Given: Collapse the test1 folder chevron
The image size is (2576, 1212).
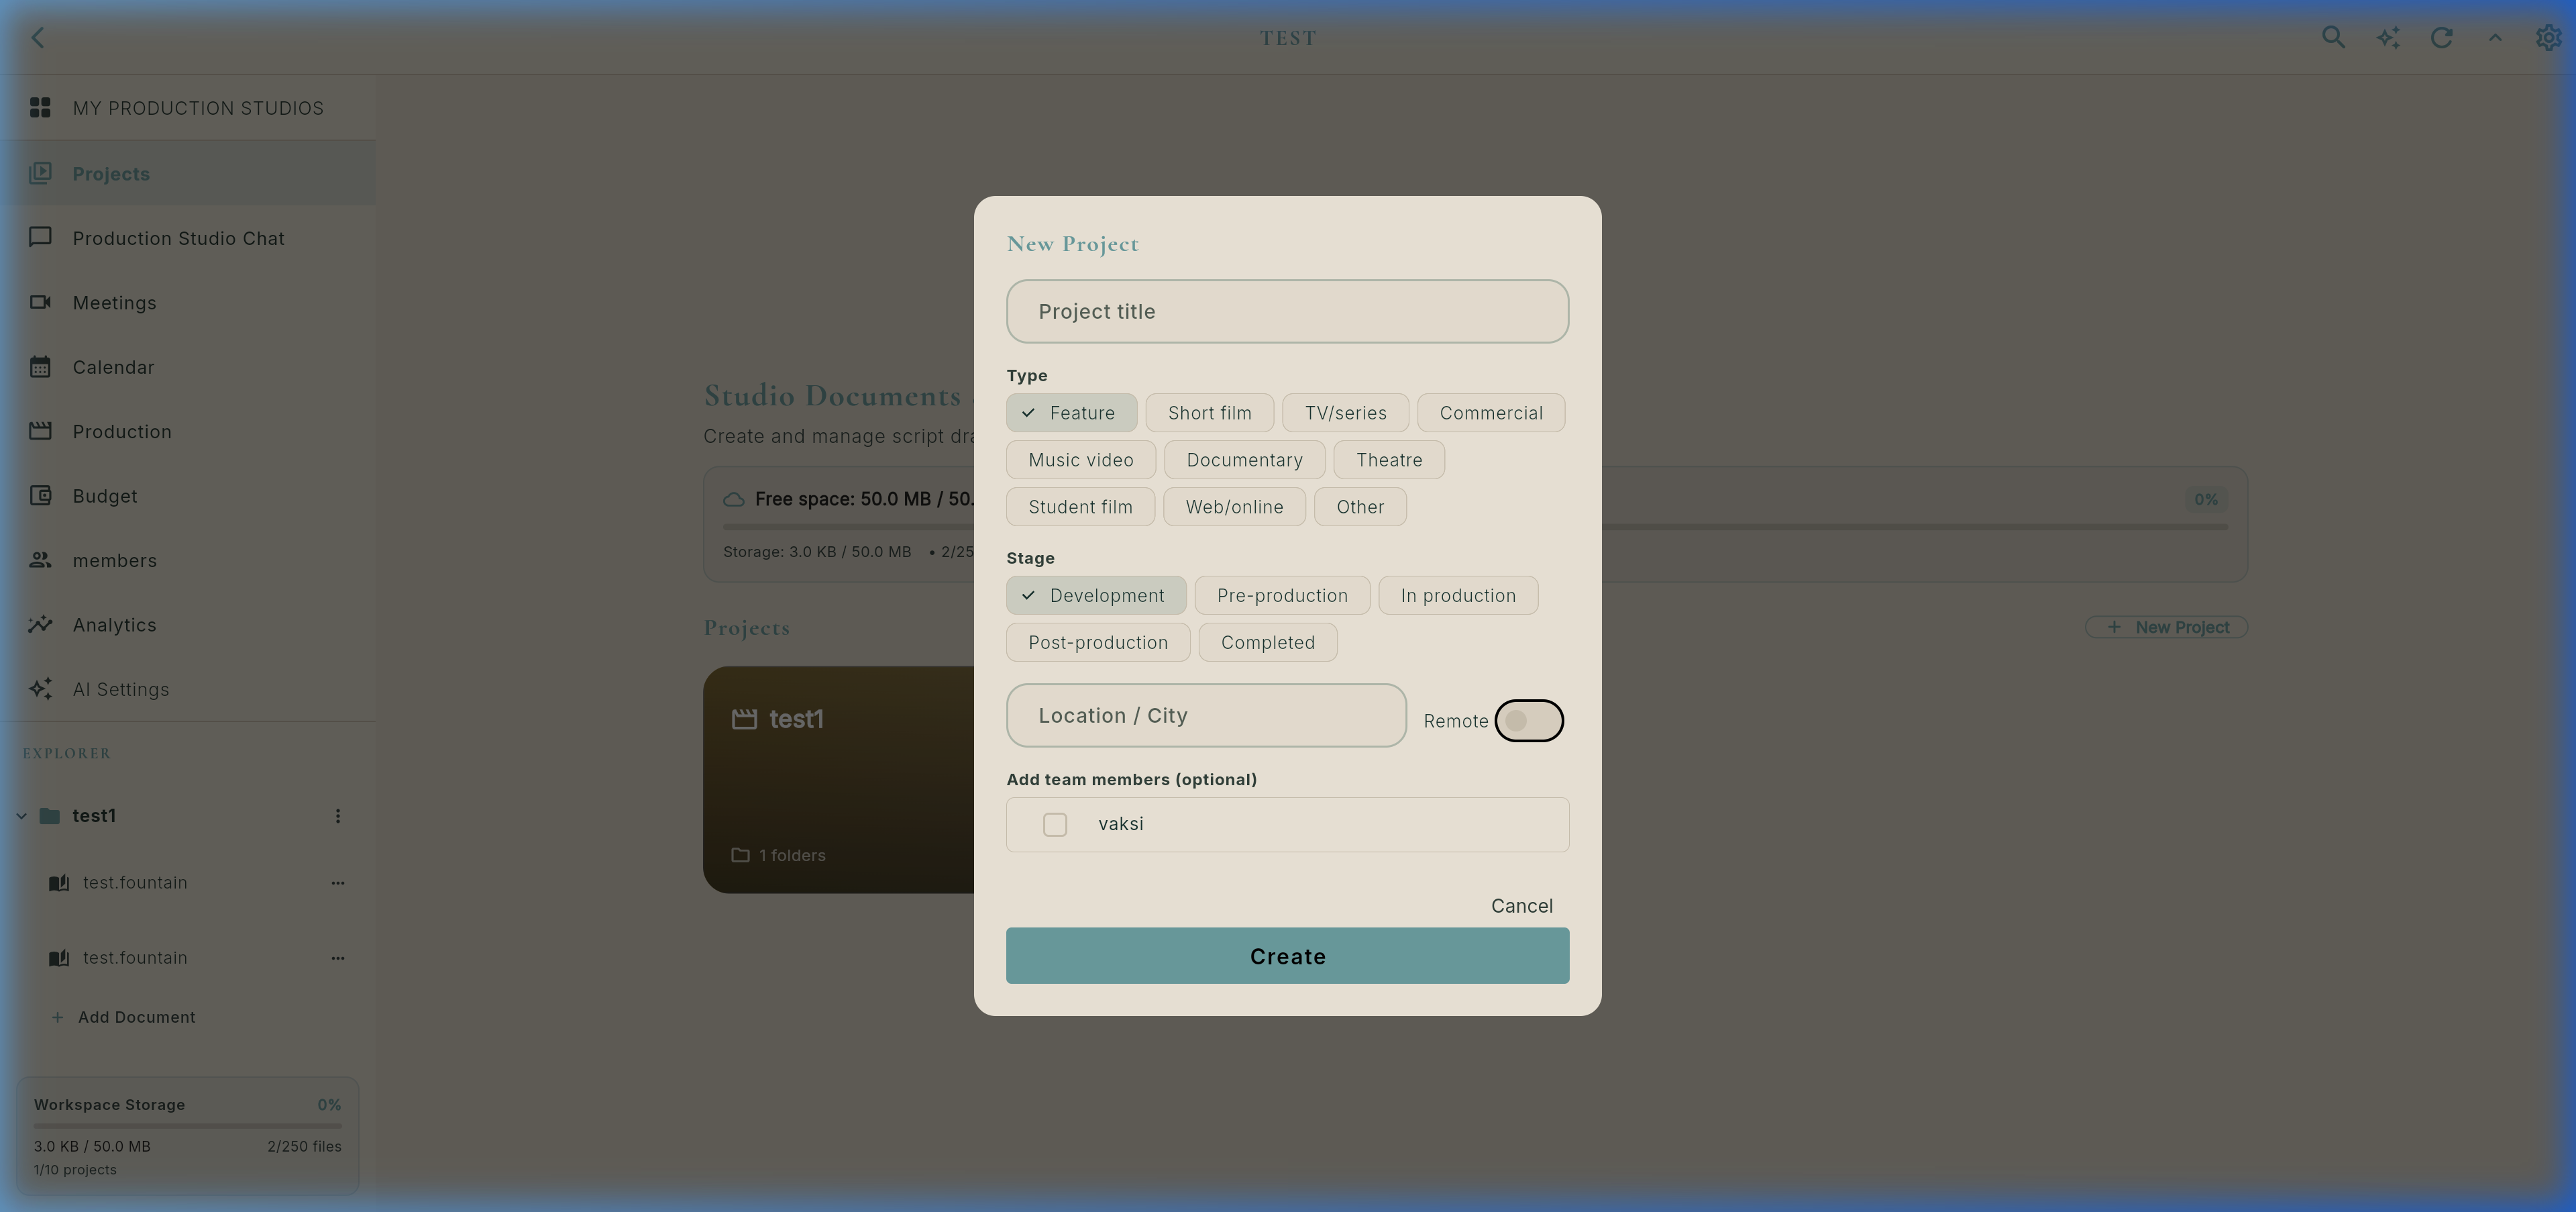Looking at the screenshot, I should tap(21, 816).
